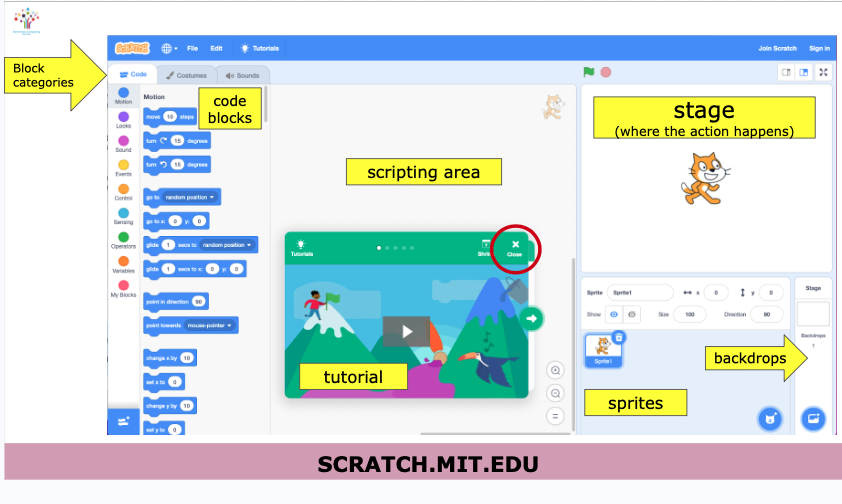This screenshot has height=504, width=842.
Task: Hide the sprite with crossed-eye icon
Action: coord(632,315)
